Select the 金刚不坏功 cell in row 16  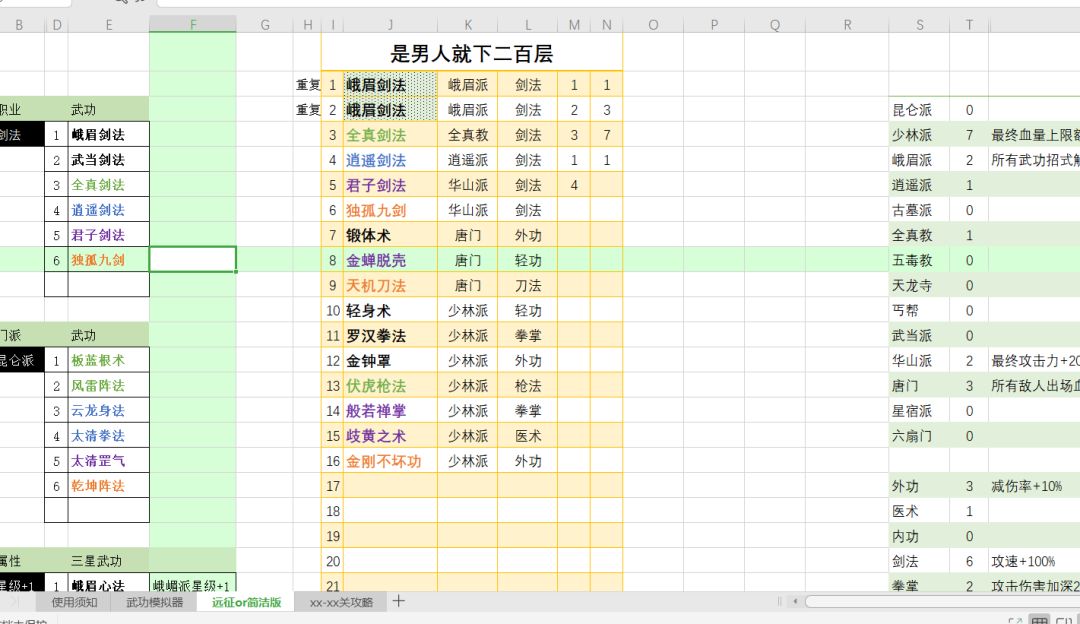391,461
